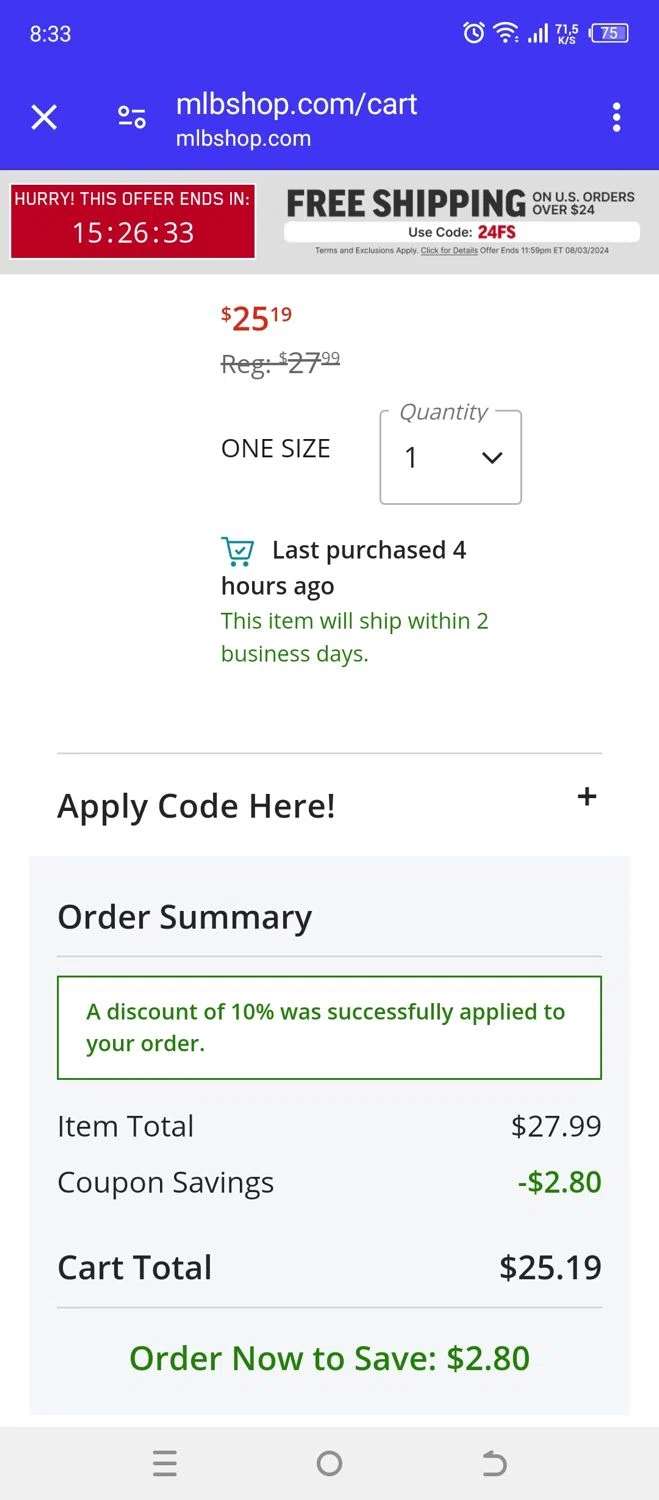The image size is (659, 1500).
Task: Tap the Wi-Fi status icon
Action: pyautogui.click(x=507, y=33)
